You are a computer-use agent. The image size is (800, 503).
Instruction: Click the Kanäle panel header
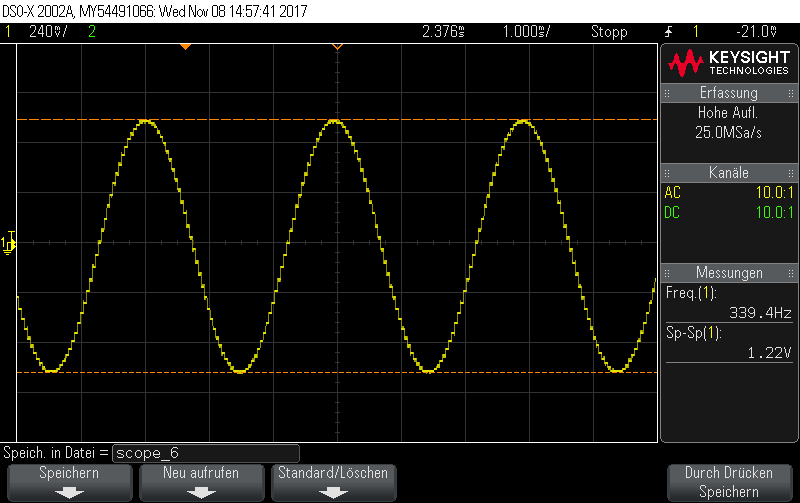pos(729,173)
